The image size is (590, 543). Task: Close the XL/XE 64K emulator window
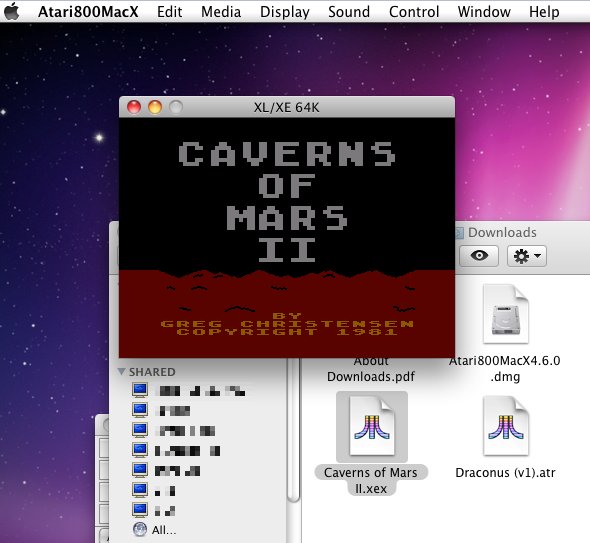click(x=134, y=107)
